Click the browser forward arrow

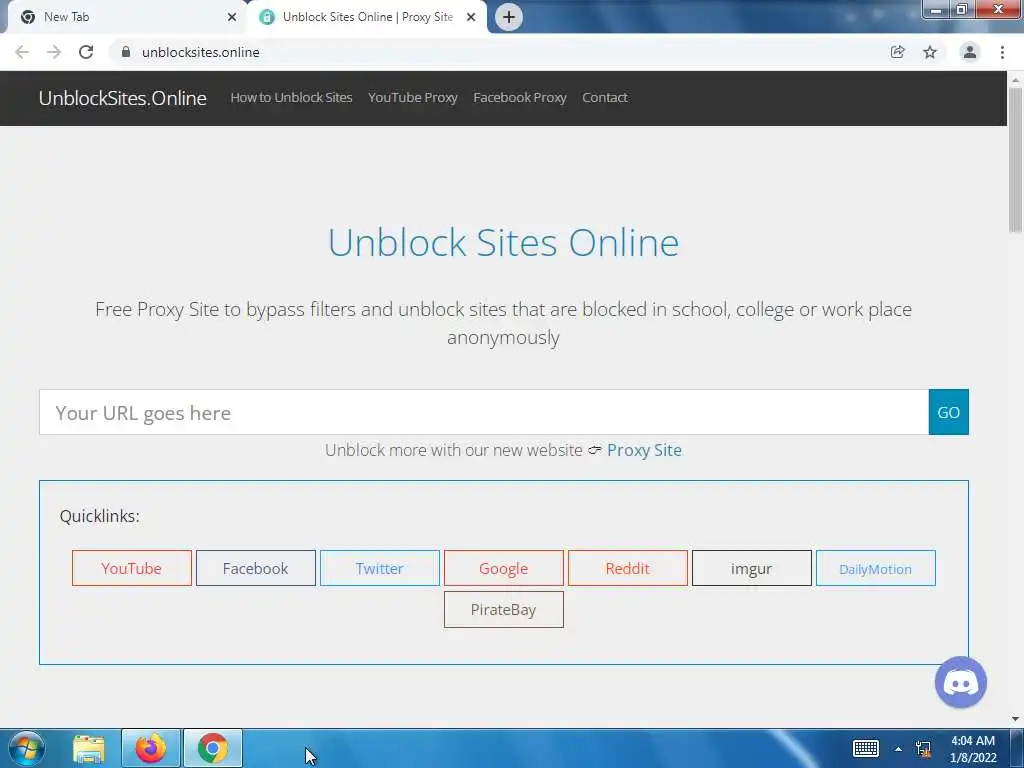pos(54,52)
